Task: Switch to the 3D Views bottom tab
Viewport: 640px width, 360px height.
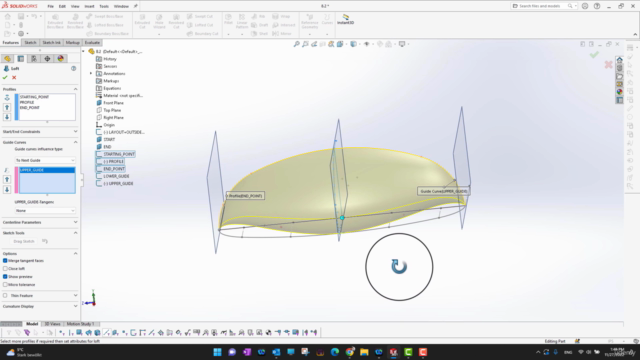Action: point(52,324)
